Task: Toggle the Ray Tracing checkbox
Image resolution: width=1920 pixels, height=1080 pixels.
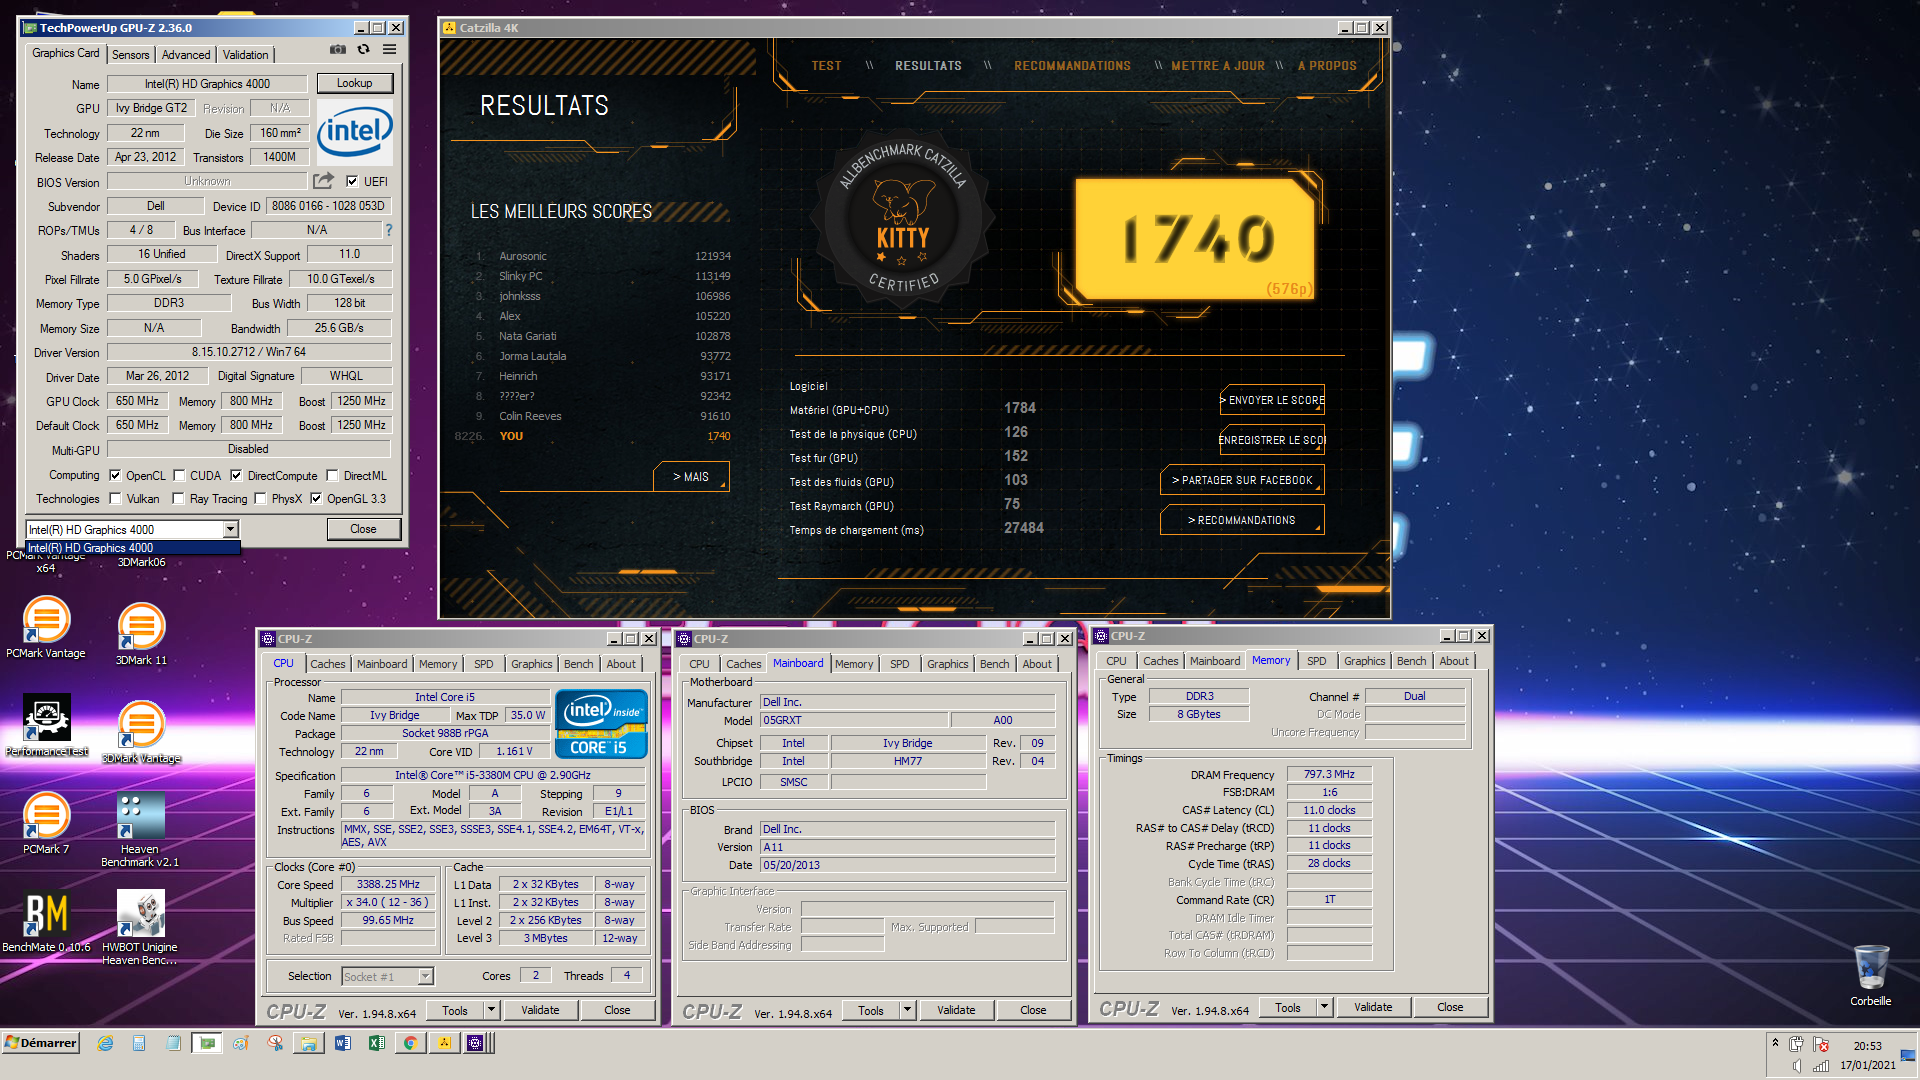Action: [178, 499]
